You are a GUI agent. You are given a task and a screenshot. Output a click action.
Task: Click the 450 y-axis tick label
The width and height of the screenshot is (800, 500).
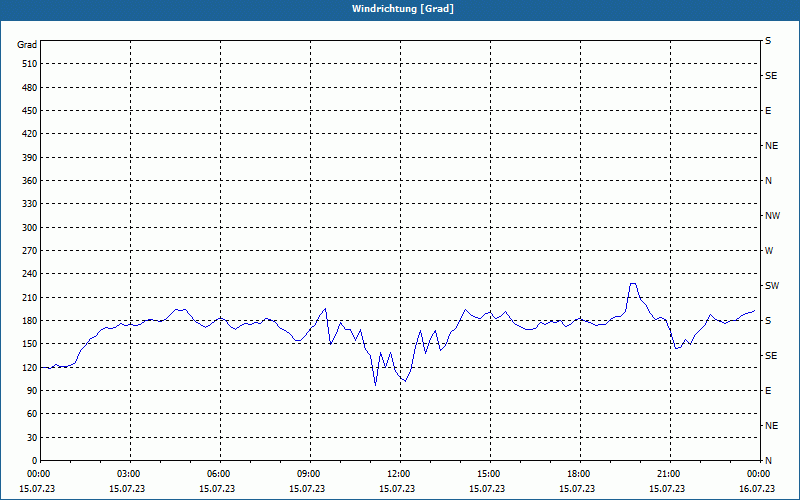30,111
